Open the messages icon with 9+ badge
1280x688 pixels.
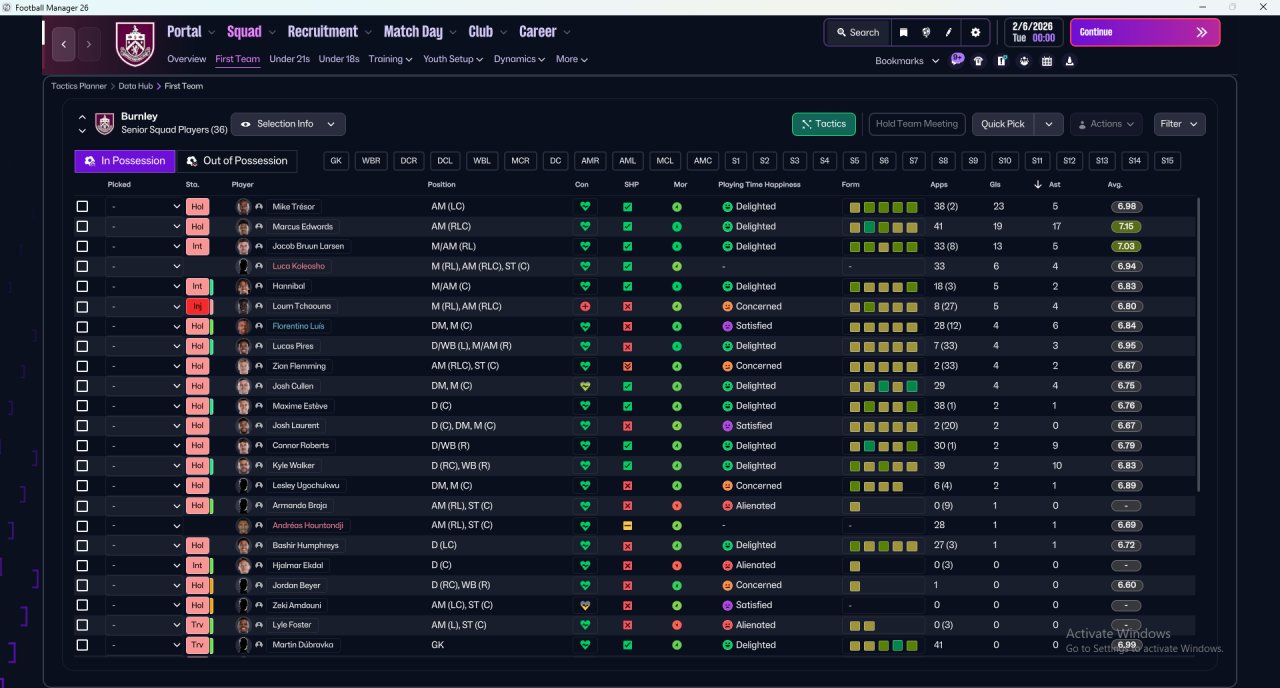point(957,60)
